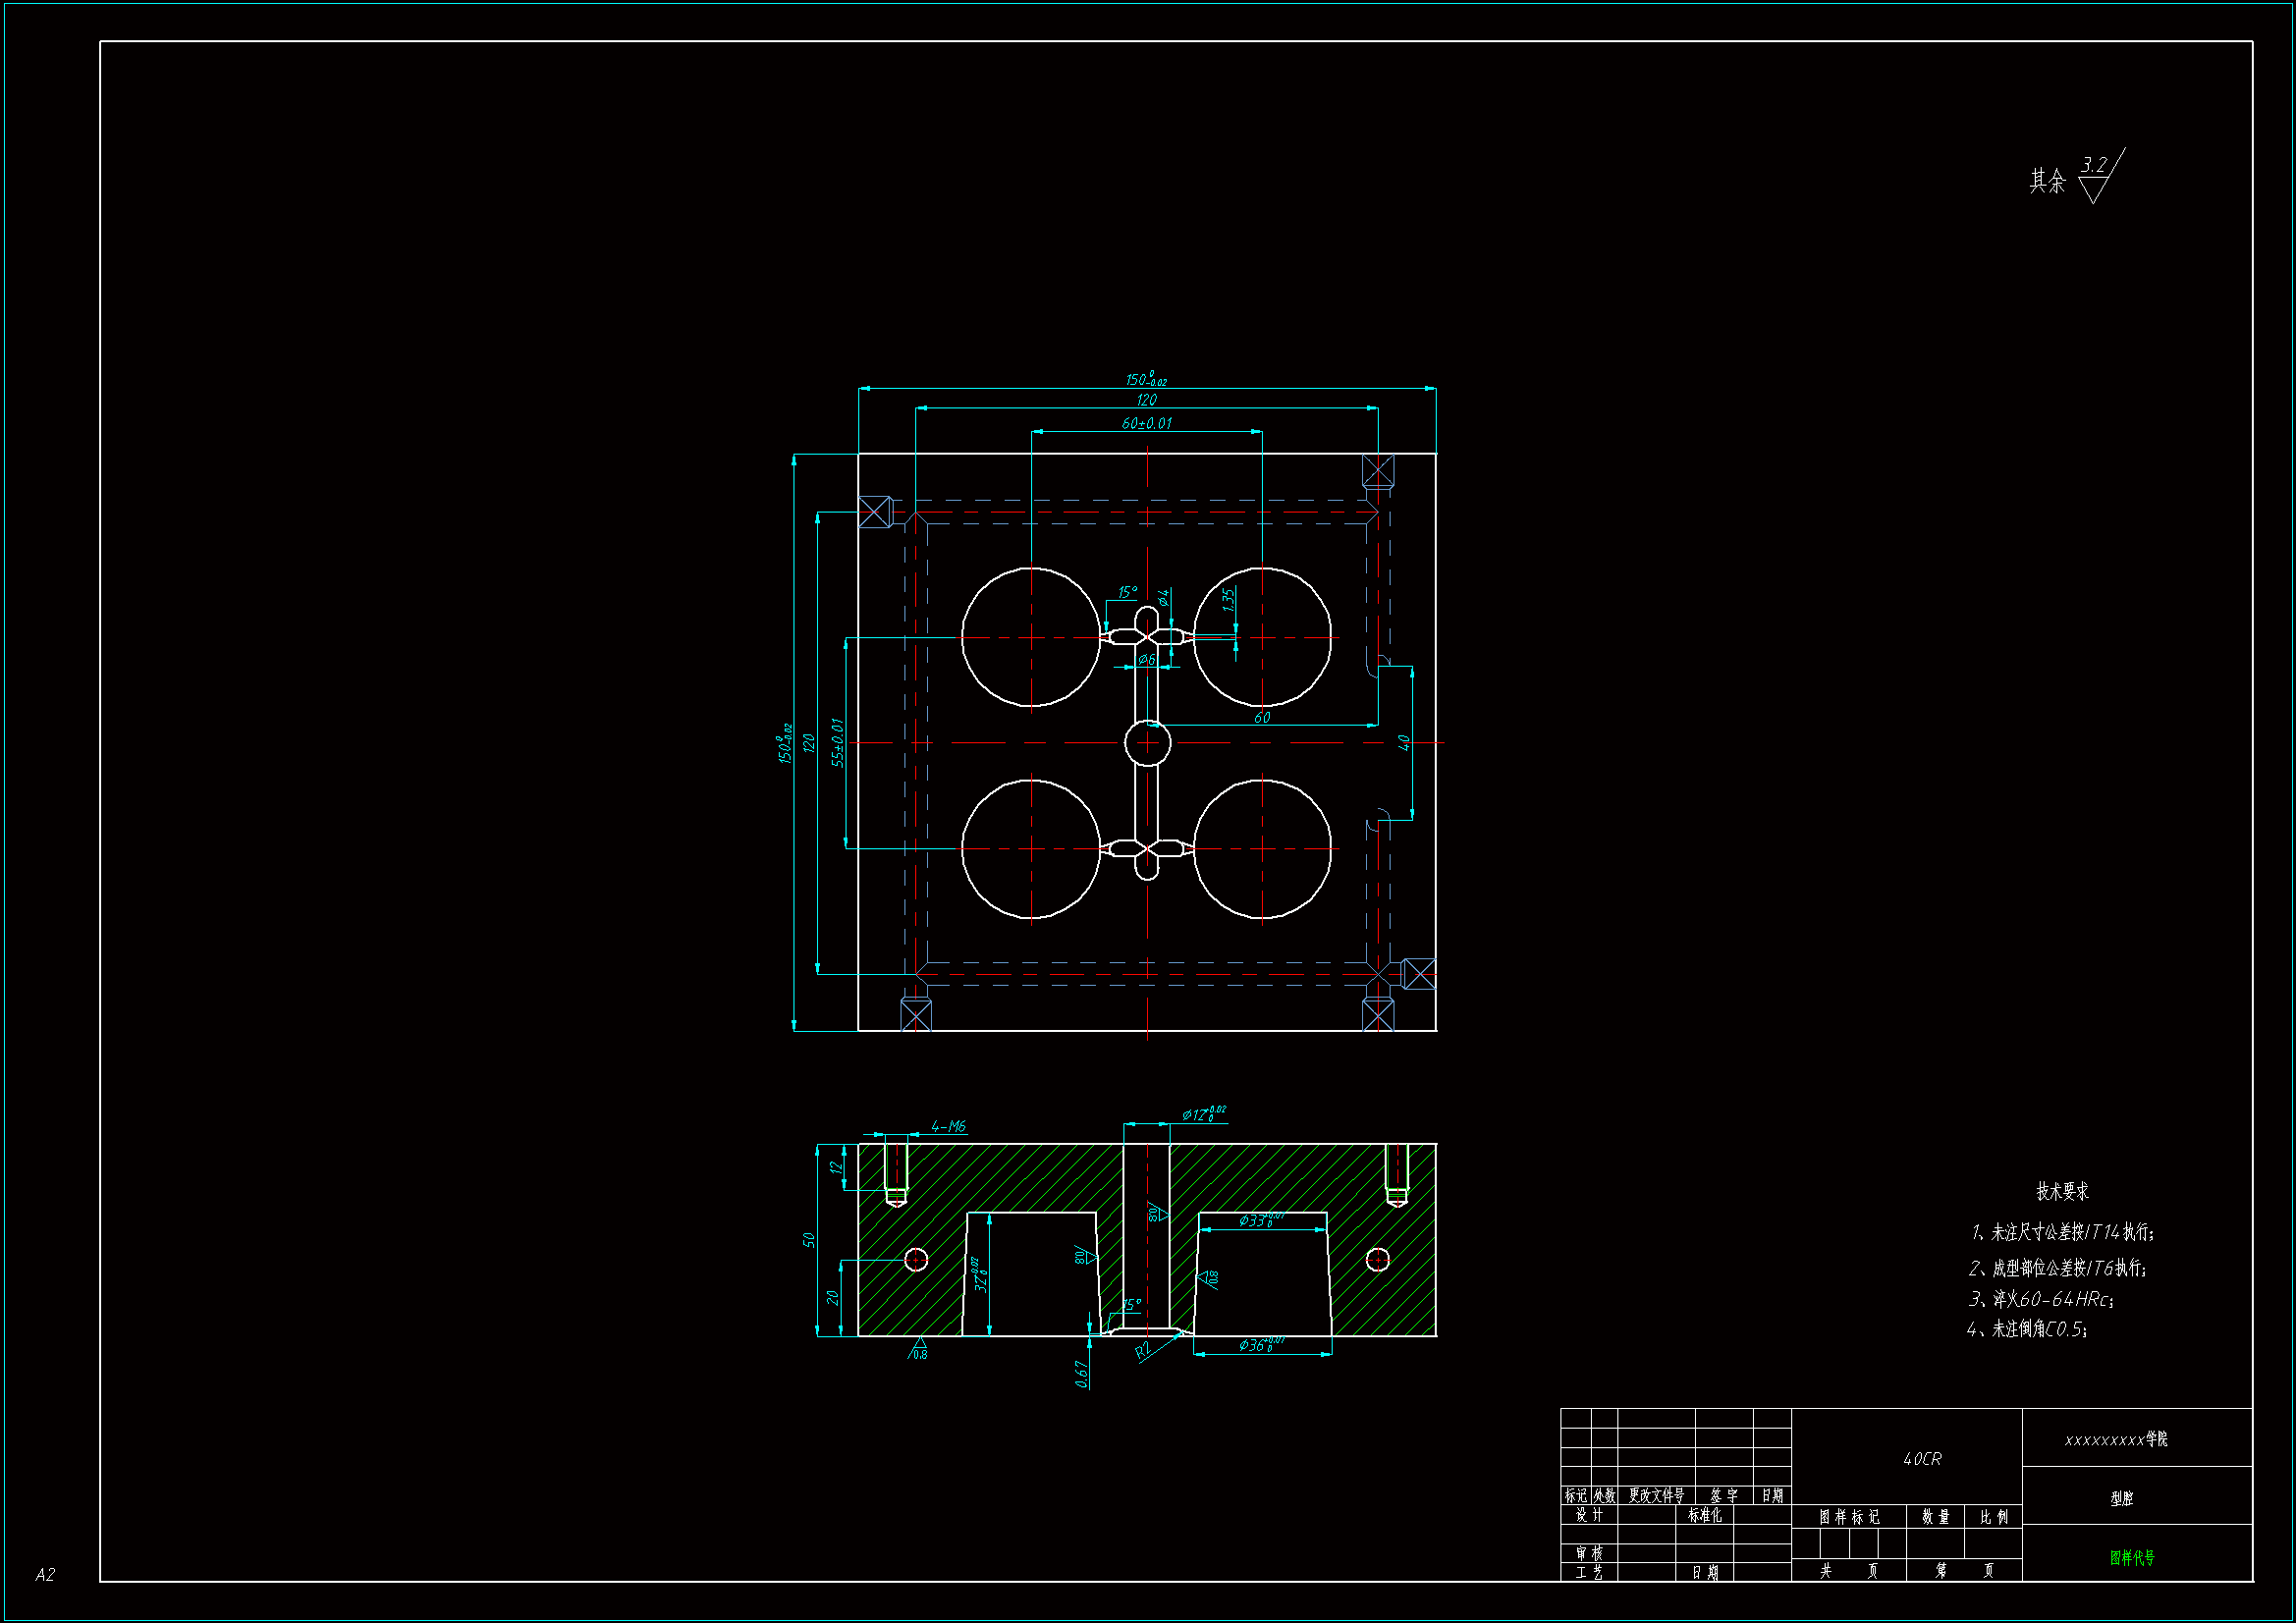Viewport: 2296px width, 1623px height.
Task: Select the left M6 threaded hole in section
Action: point(896,1170)
